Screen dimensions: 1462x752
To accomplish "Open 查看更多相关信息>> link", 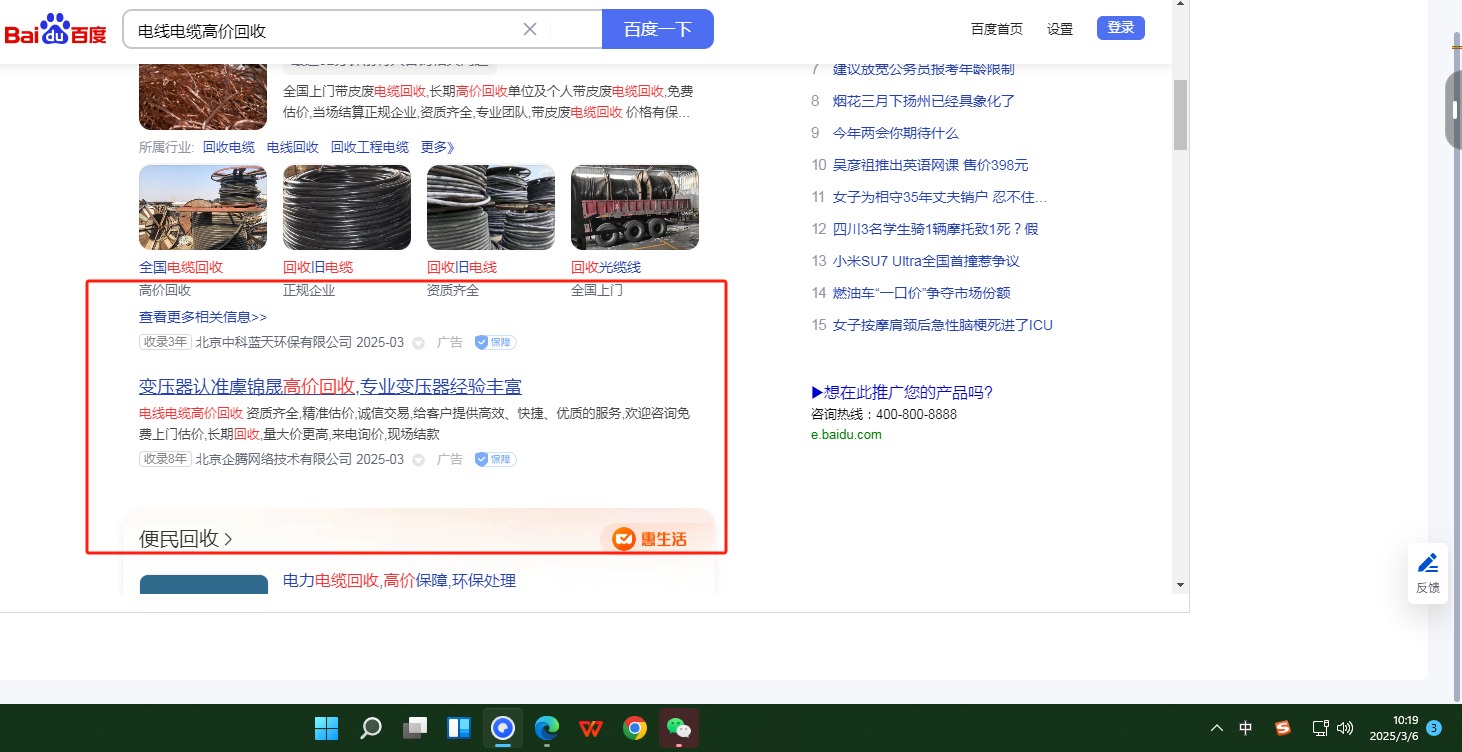I will point(203,317).
